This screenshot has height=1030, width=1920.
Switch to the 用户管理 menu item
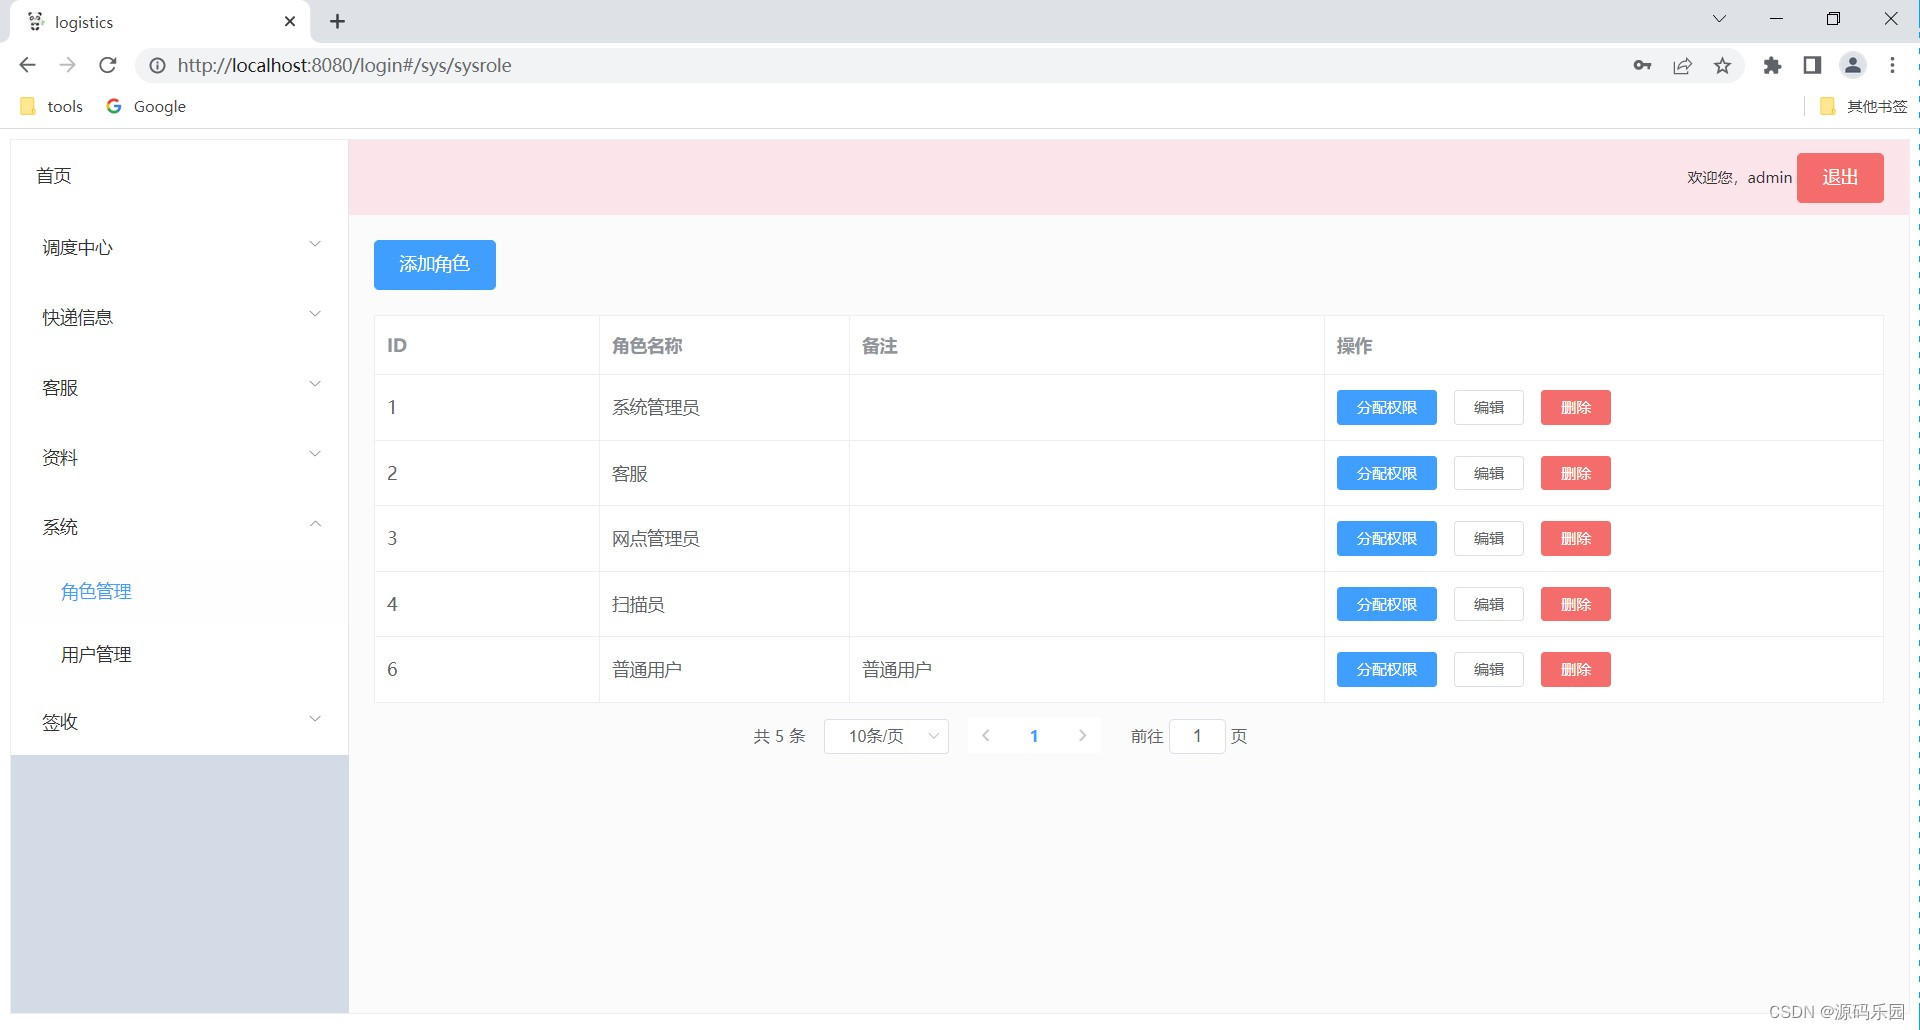(96, 655)
